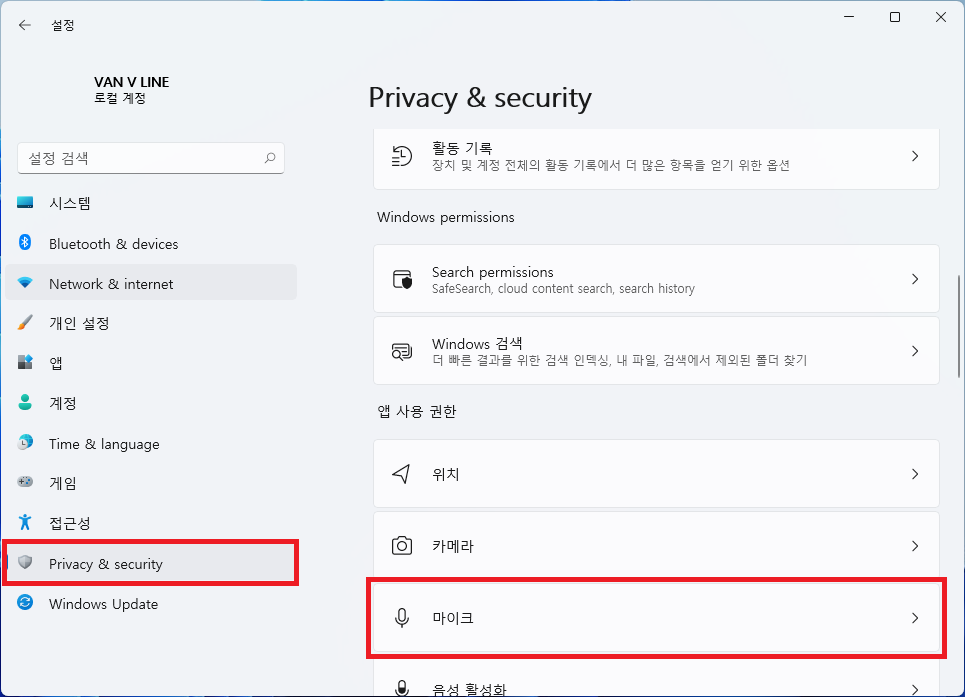The width and height of the screenshot is (965, 697).
Task: Click the Network wifi icon
Action: [x=25, y=282]
